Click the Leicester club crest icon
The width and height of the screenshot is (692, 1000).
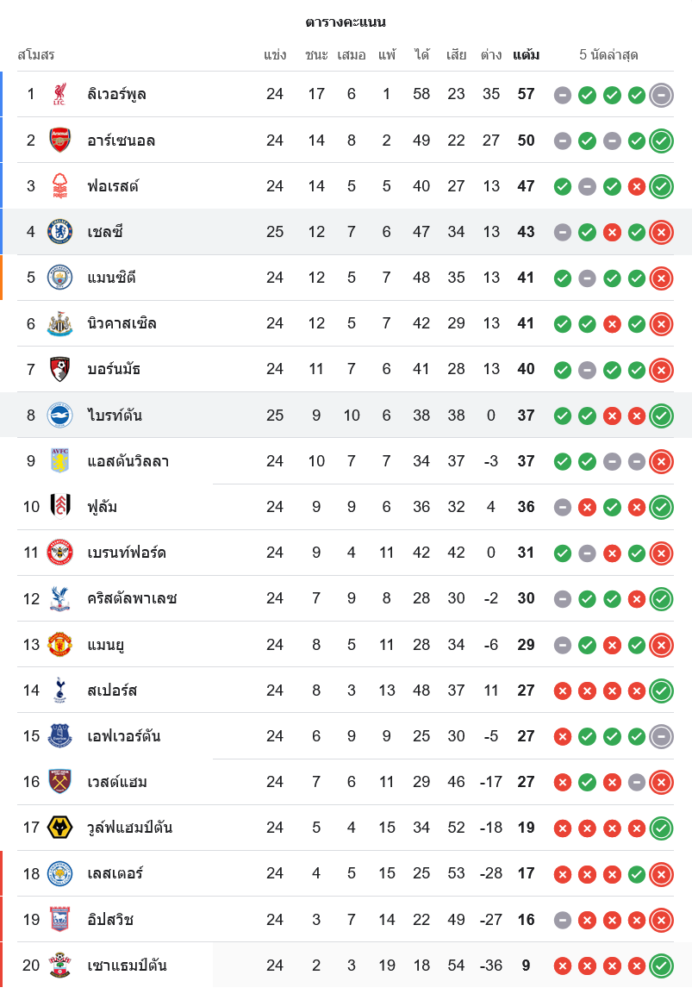(60, 874)
